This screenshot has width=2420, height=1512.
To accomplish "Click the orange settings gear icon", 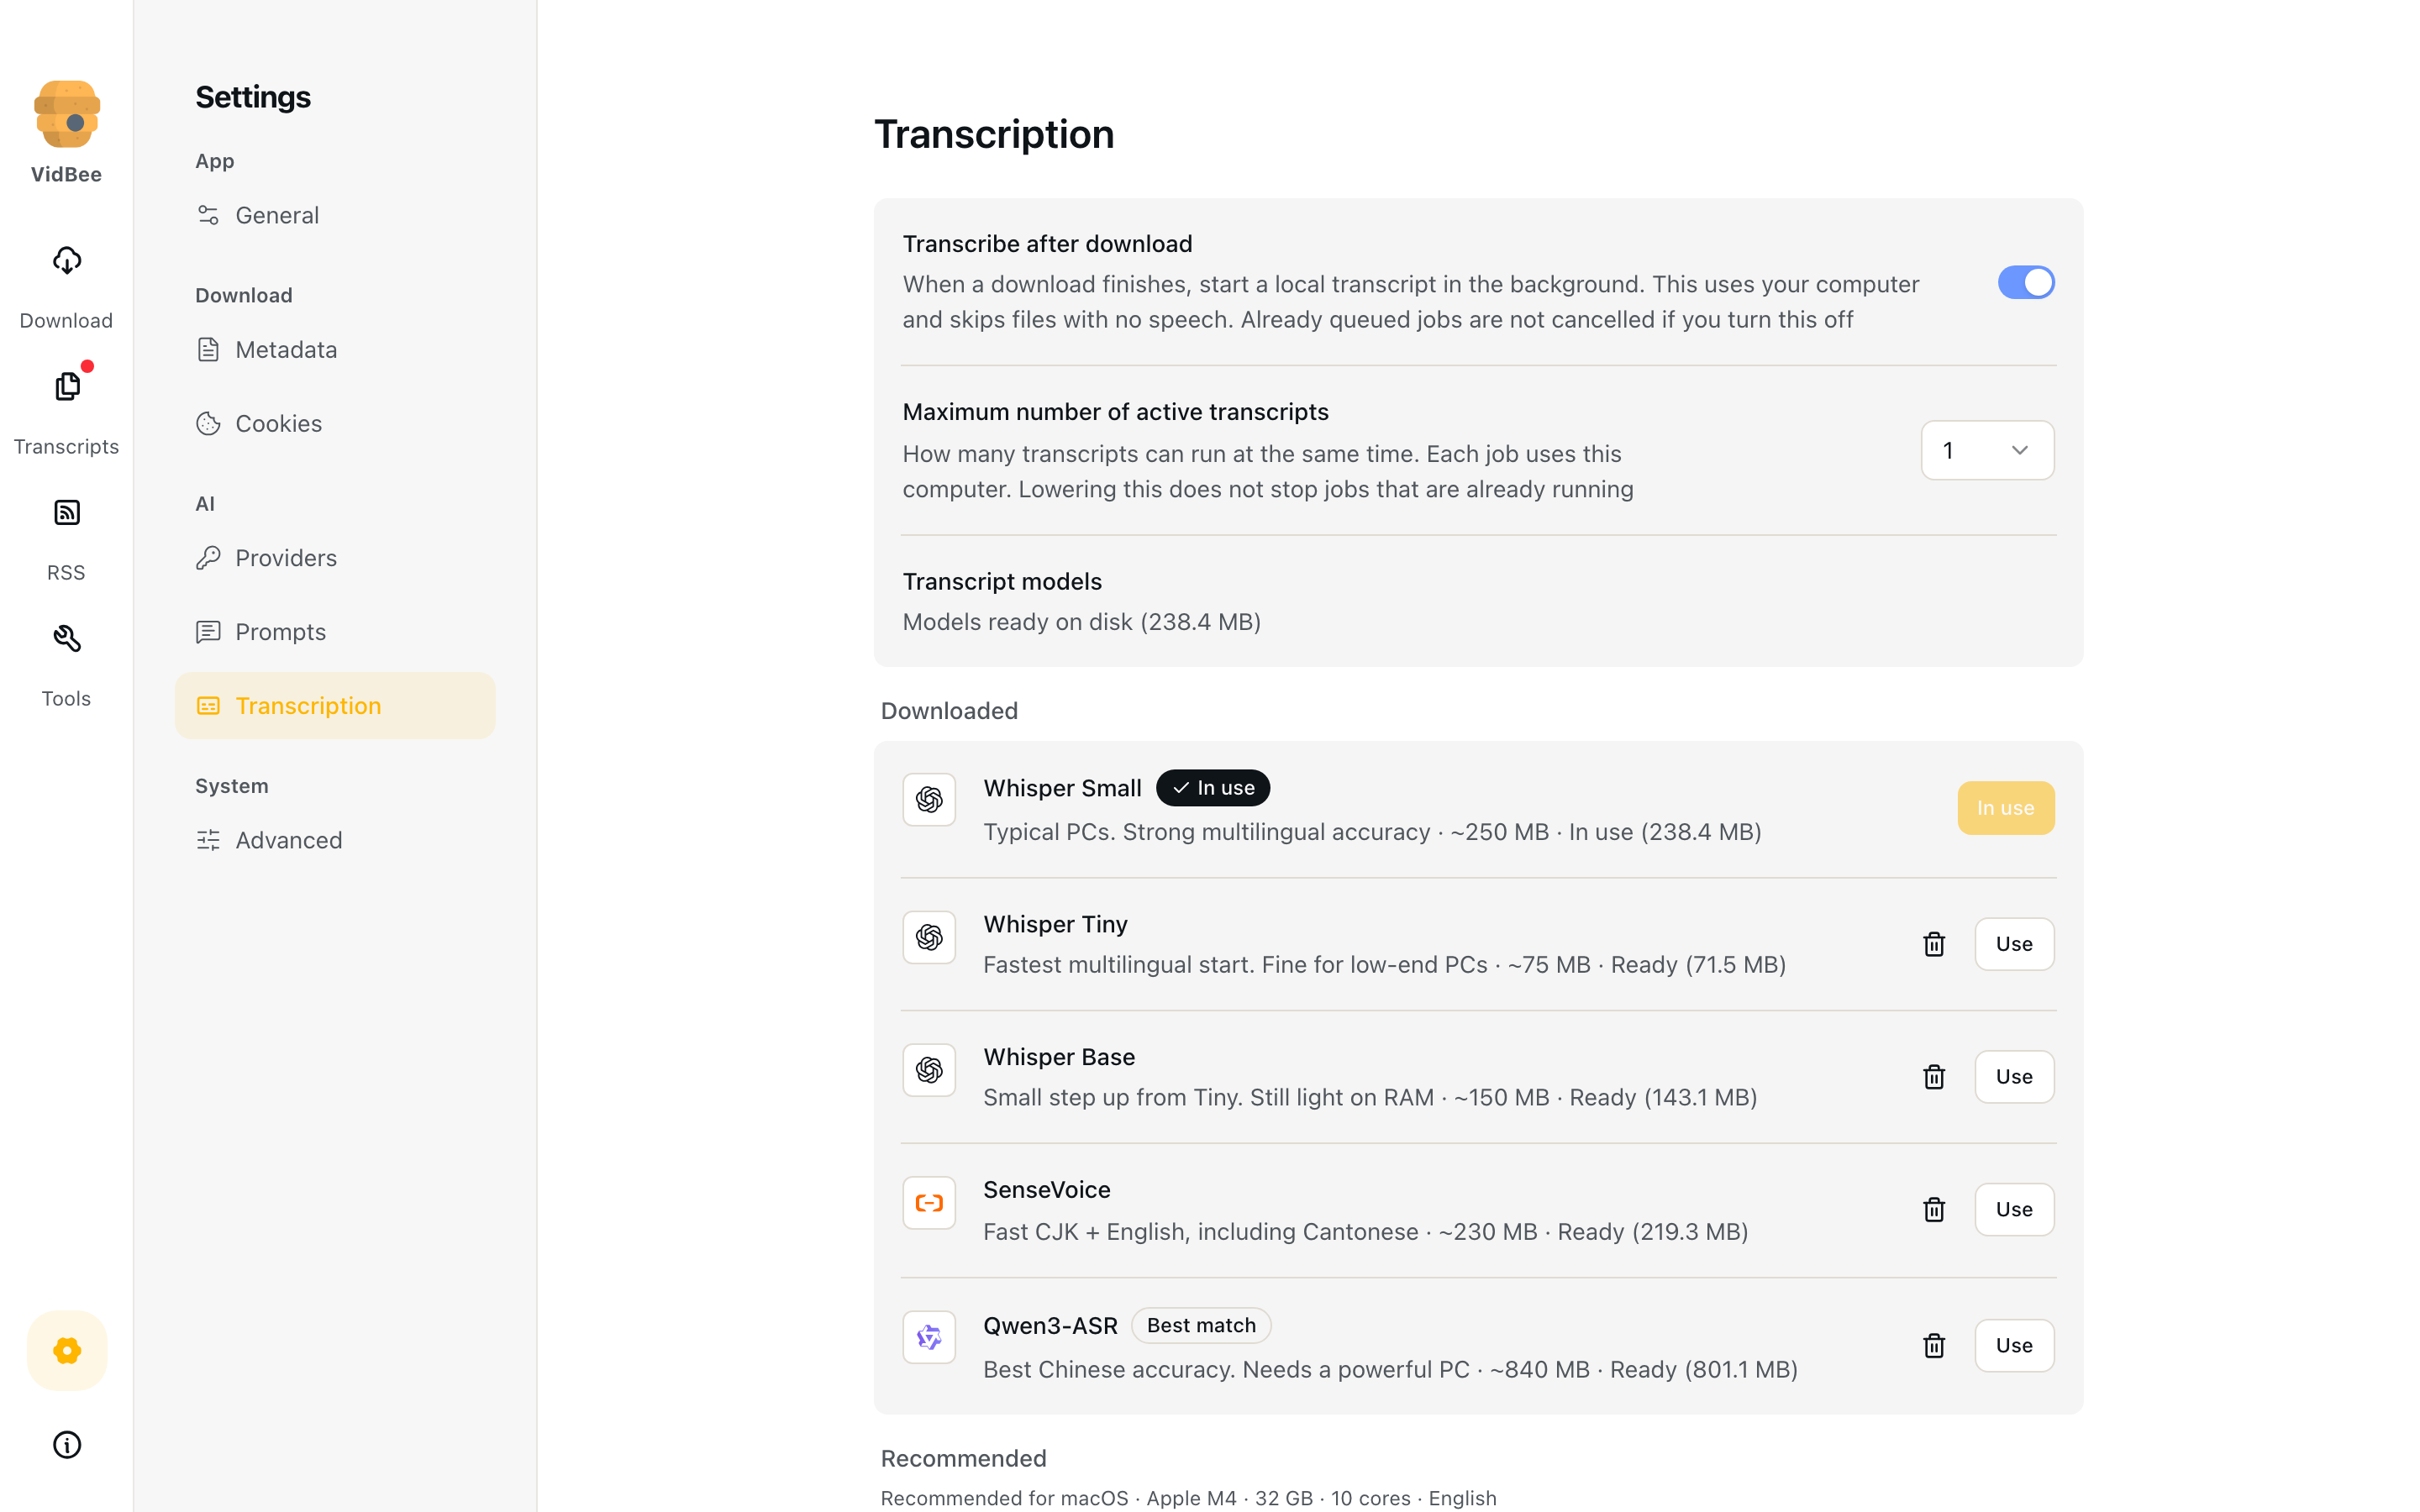I will coord(67,1350).
